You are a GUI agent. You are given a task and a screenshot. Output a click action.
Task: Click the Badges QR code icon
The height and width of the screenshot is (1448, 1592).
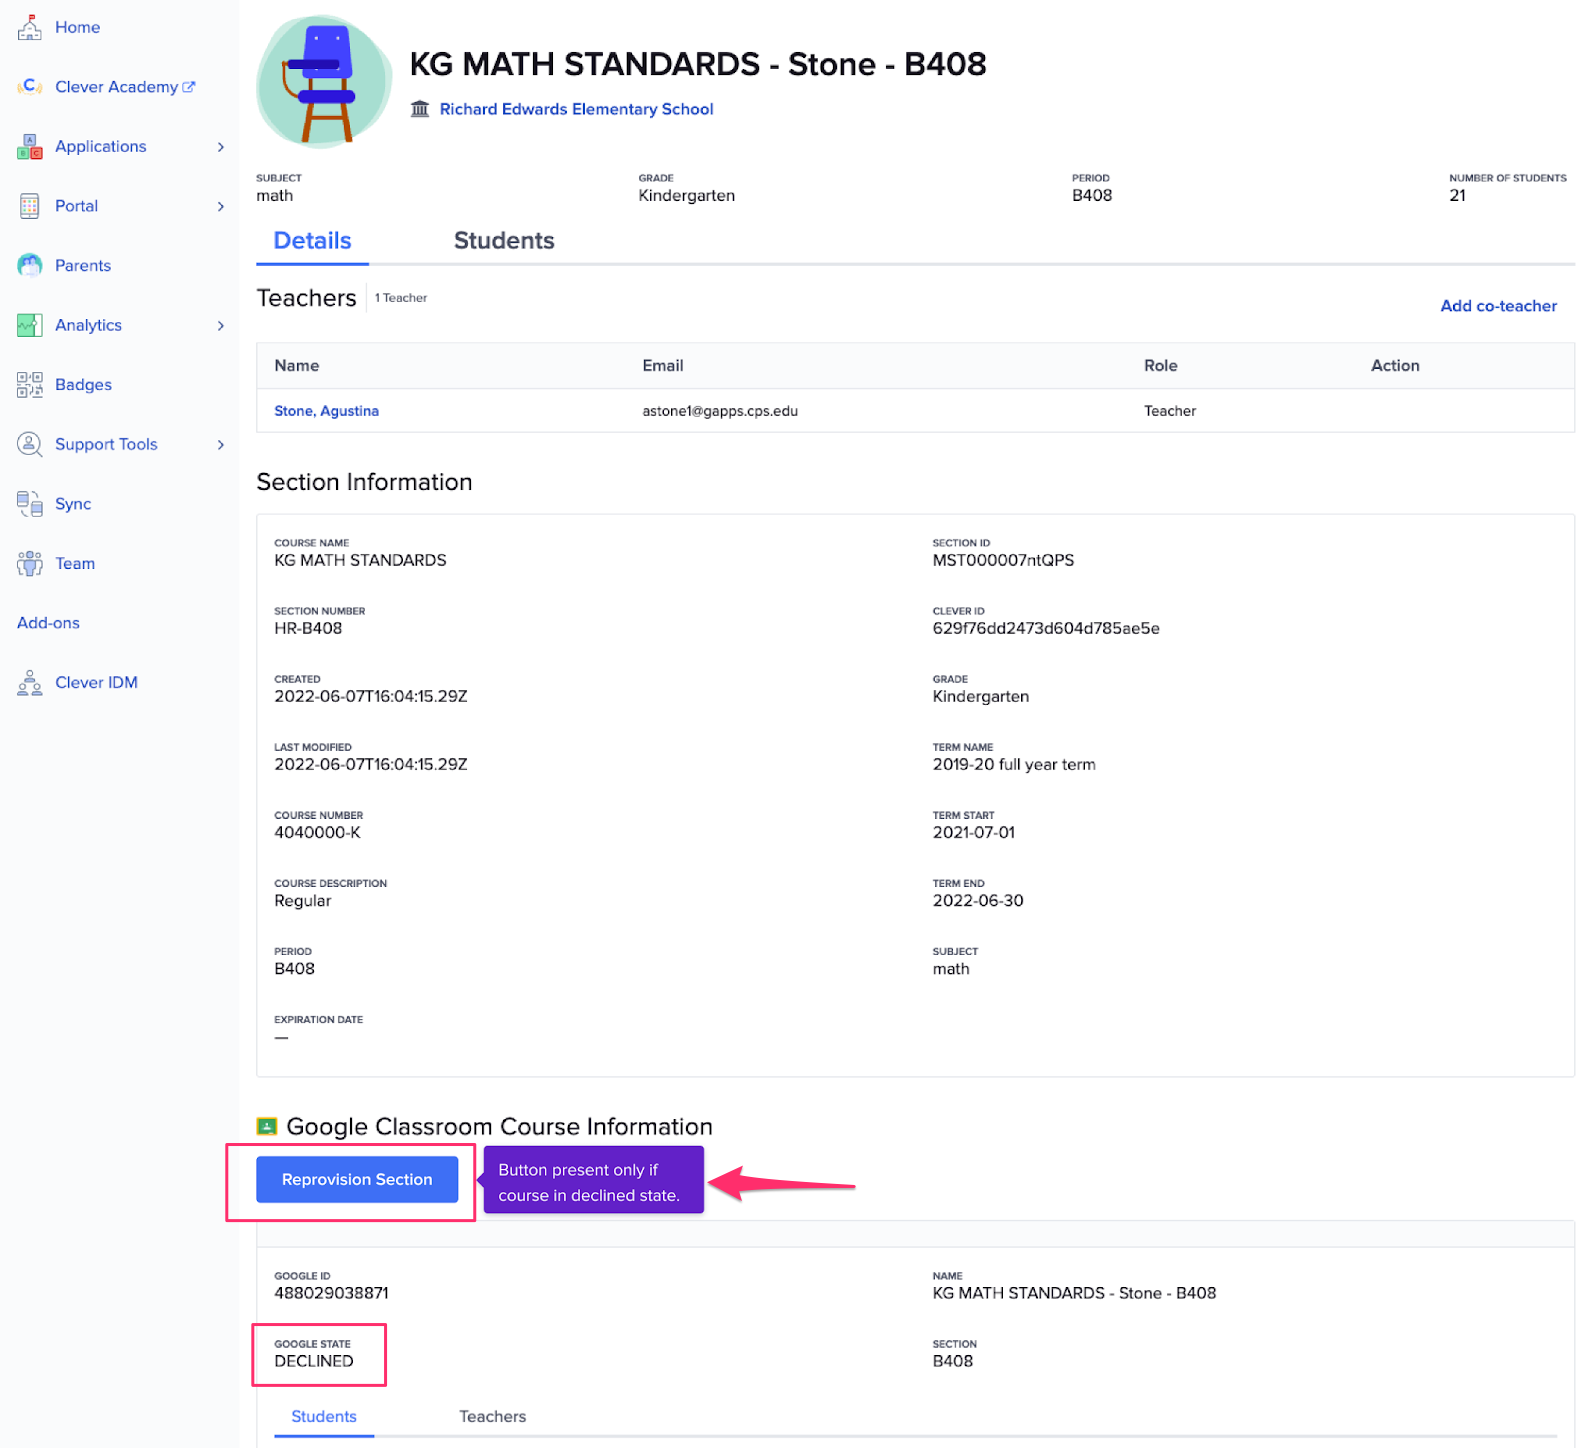pyautogui.click(x=30, y=385)
